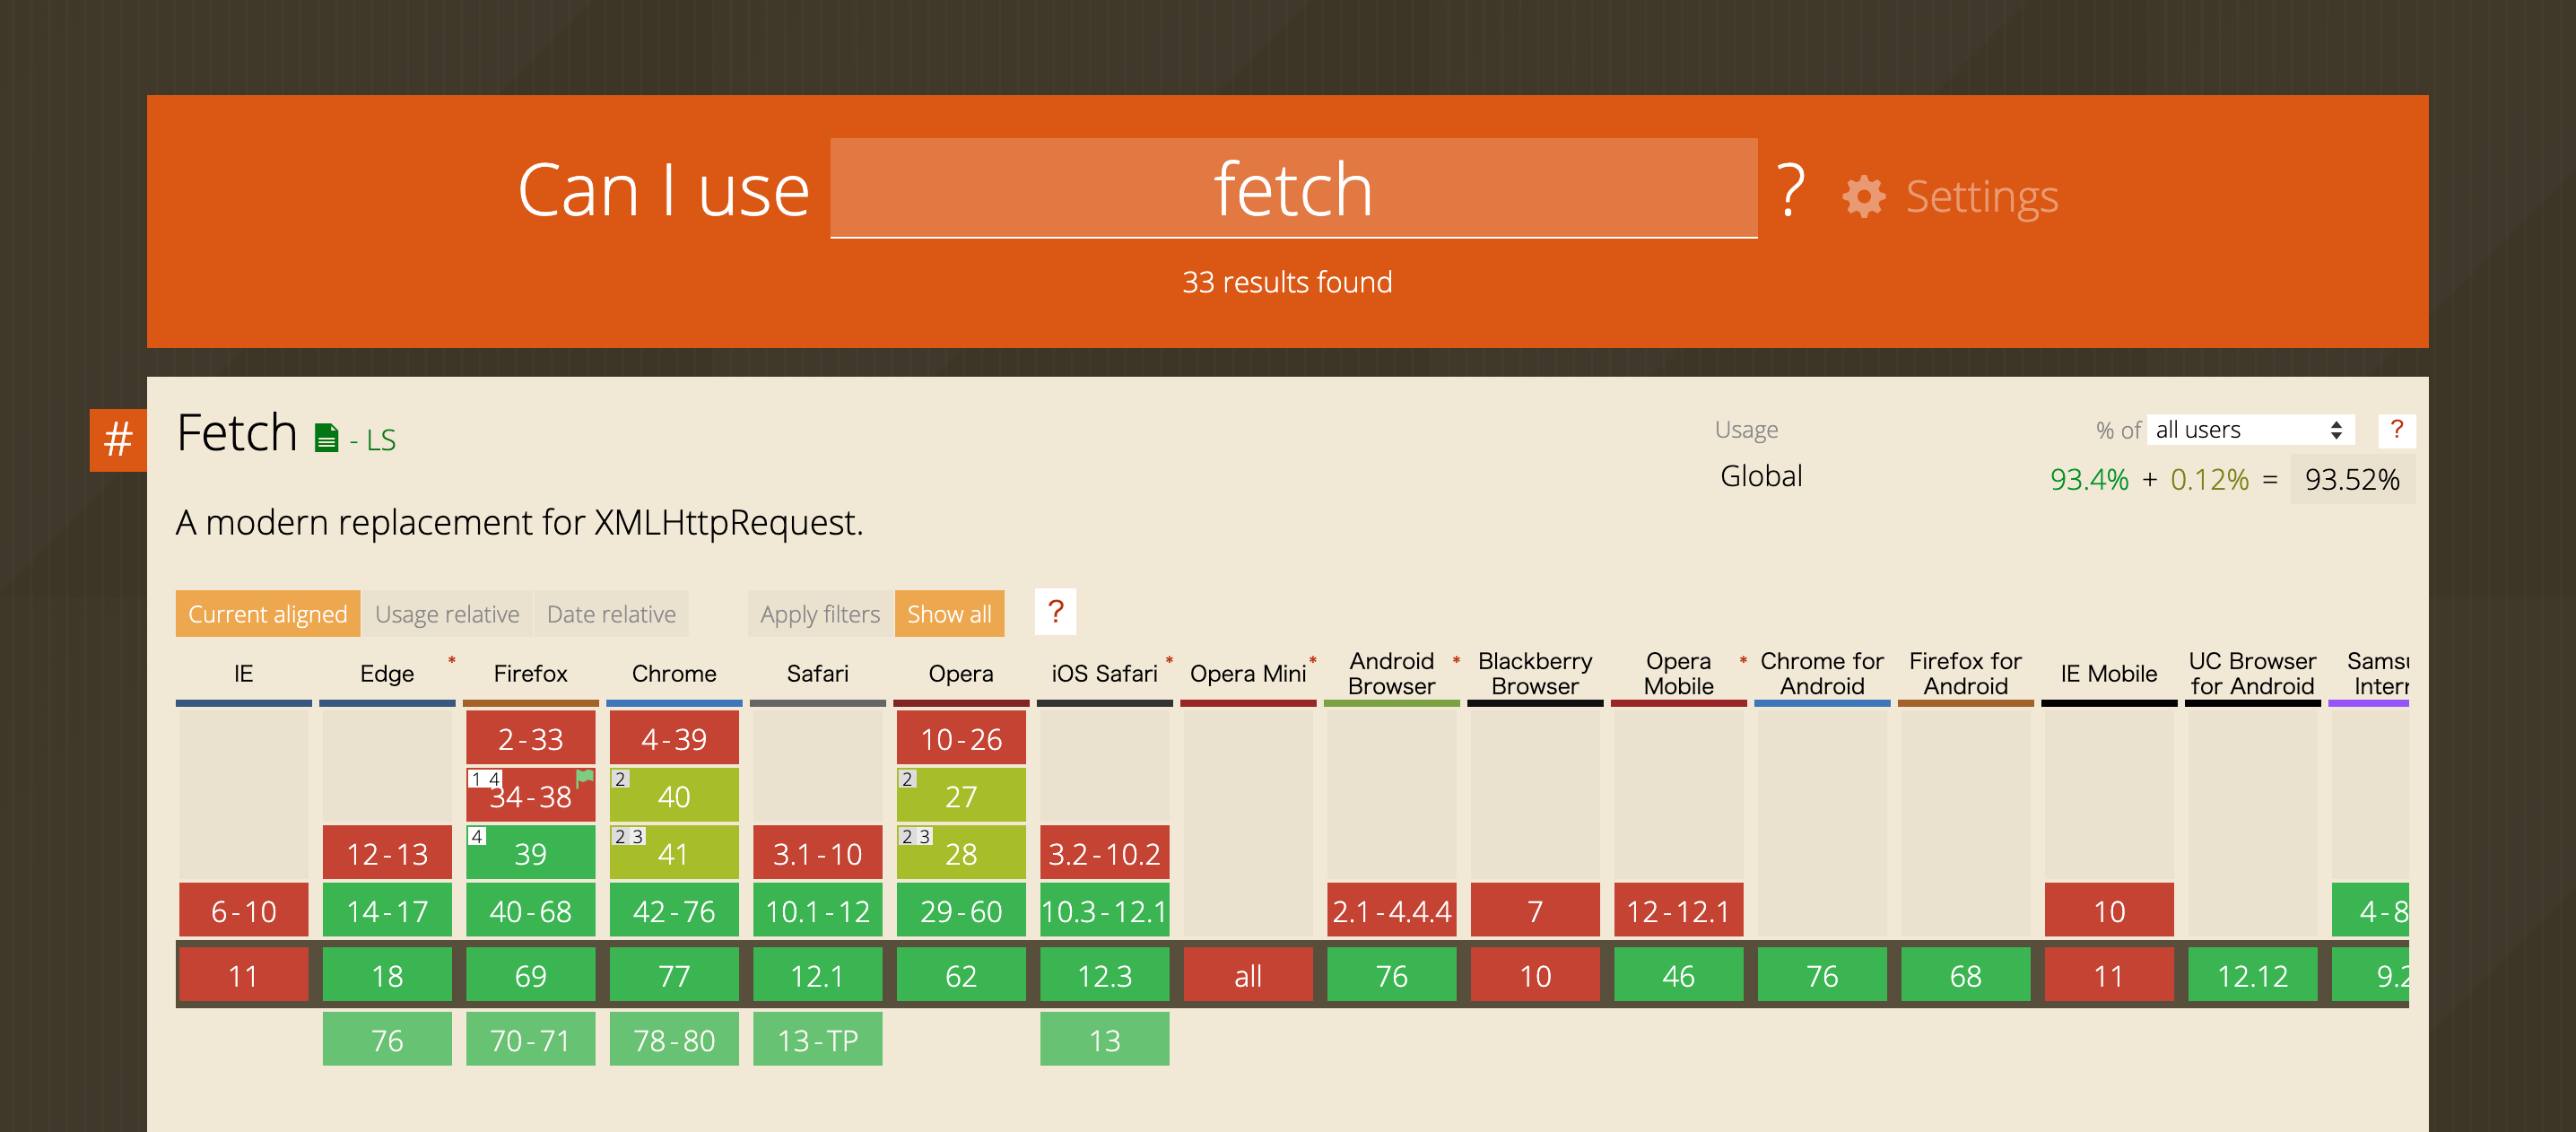Switch to Usage relative view
This screenshot has width=2576, height=1132.
pyautogui.click(x=447, y=614)
